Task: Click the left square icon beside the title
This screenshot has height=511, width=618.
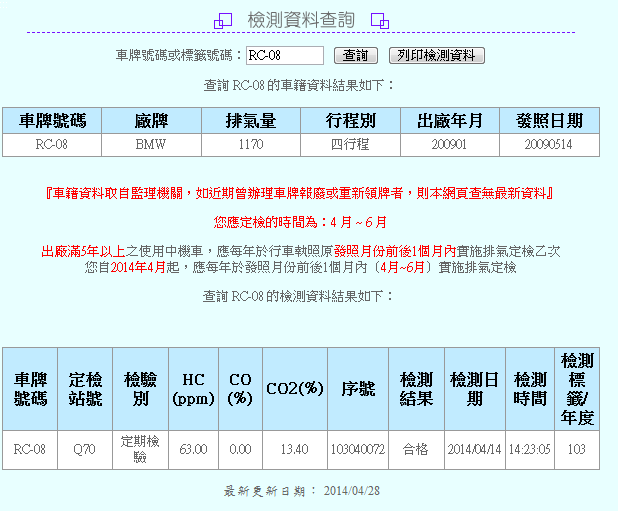Action: 223,21
